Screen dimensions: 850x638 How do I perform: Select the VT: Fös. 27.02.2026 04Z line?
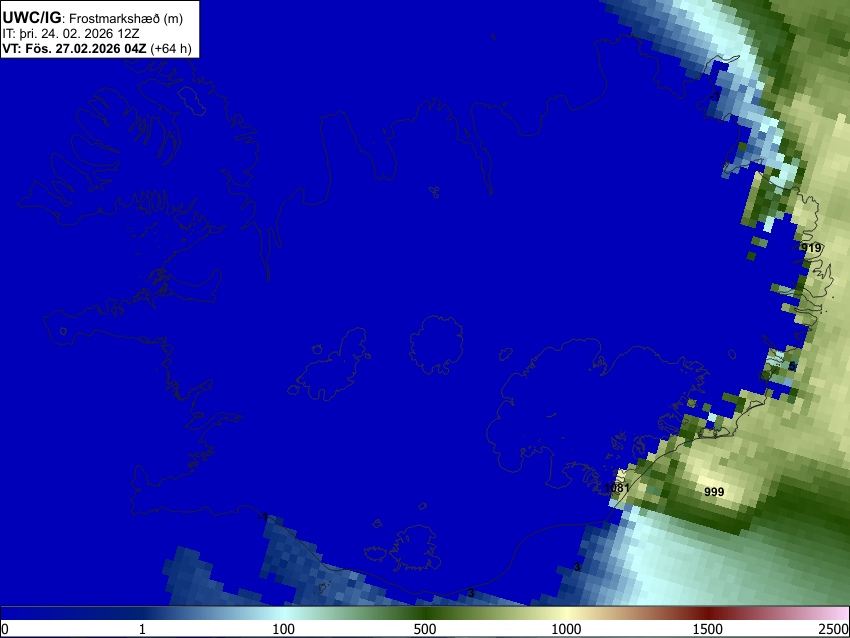[97, 49]
